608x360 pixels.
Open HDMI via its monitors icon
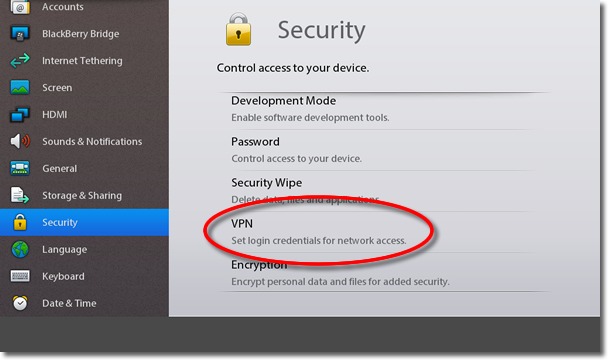coord(20,114)
